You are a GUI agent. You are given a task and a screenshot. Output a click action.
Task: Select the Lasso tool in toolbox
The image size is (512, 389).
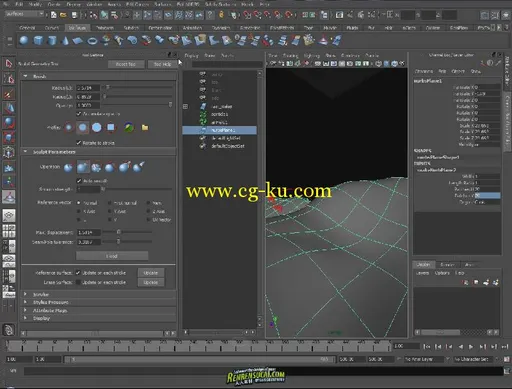[x=9, y=79]
